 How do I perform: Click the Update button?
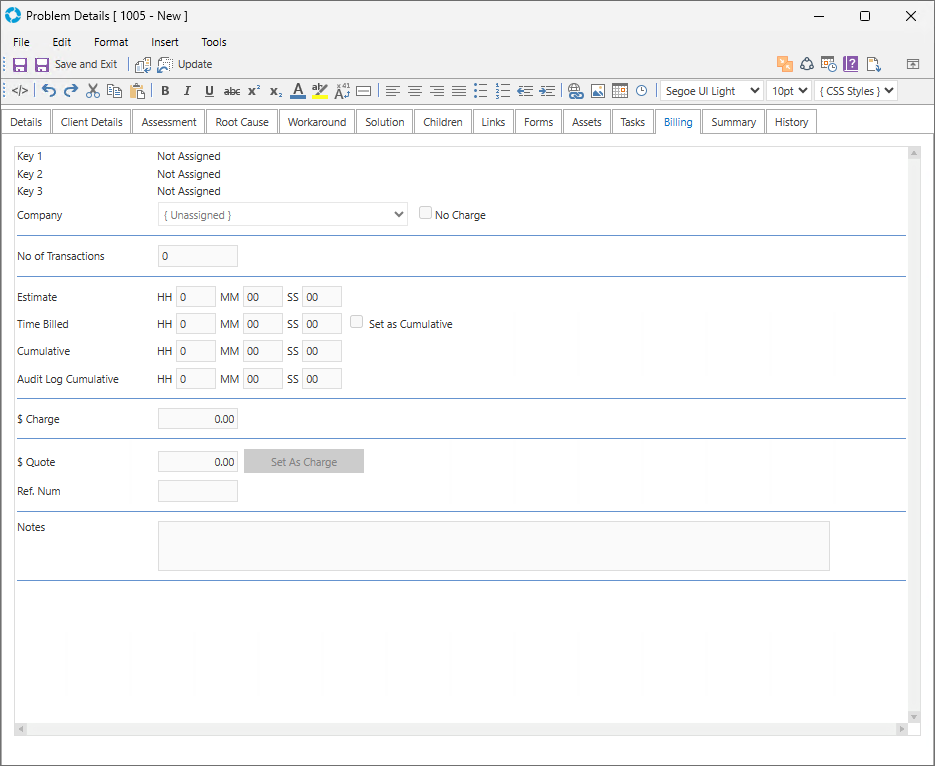point(185,64)
